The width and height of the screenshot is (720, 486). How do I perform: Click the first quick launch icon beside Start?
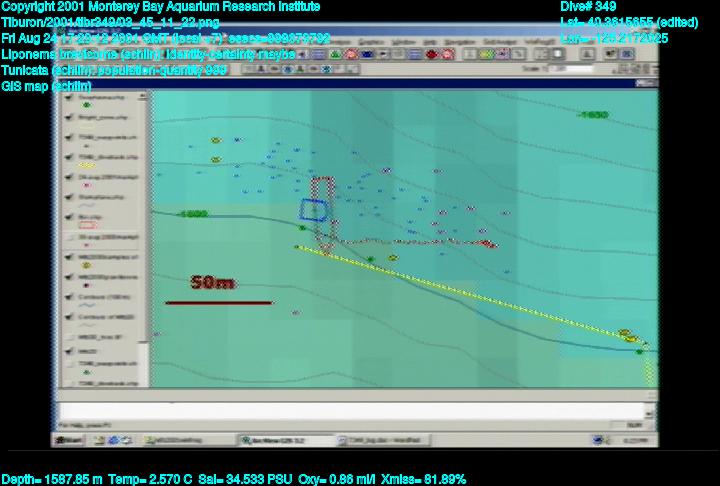tap(99, 440)
